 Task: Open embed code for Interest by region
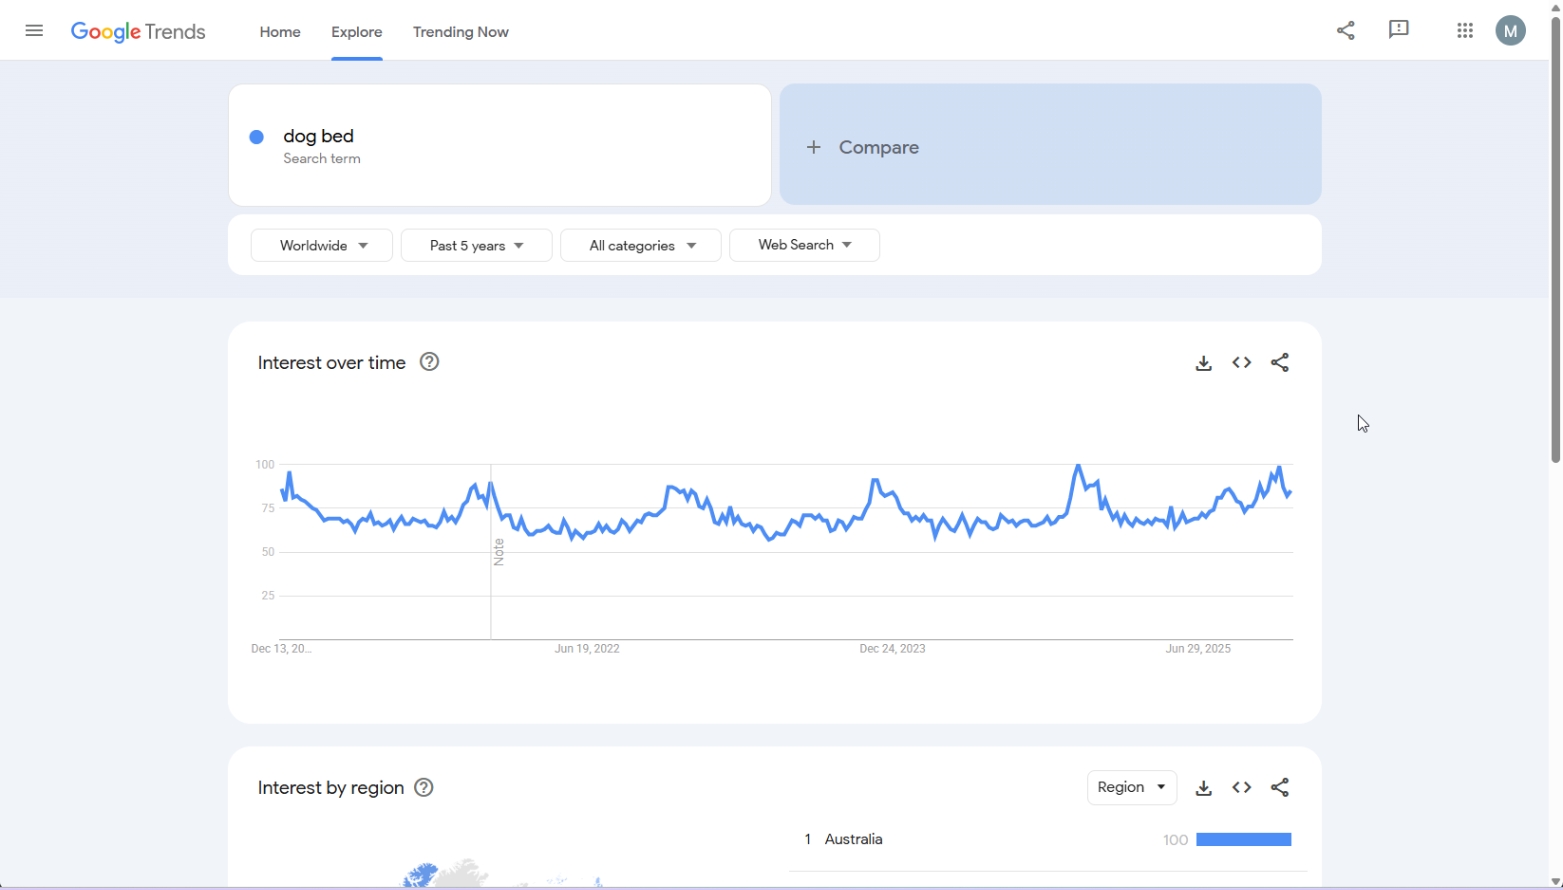(x=1241, y=787)
